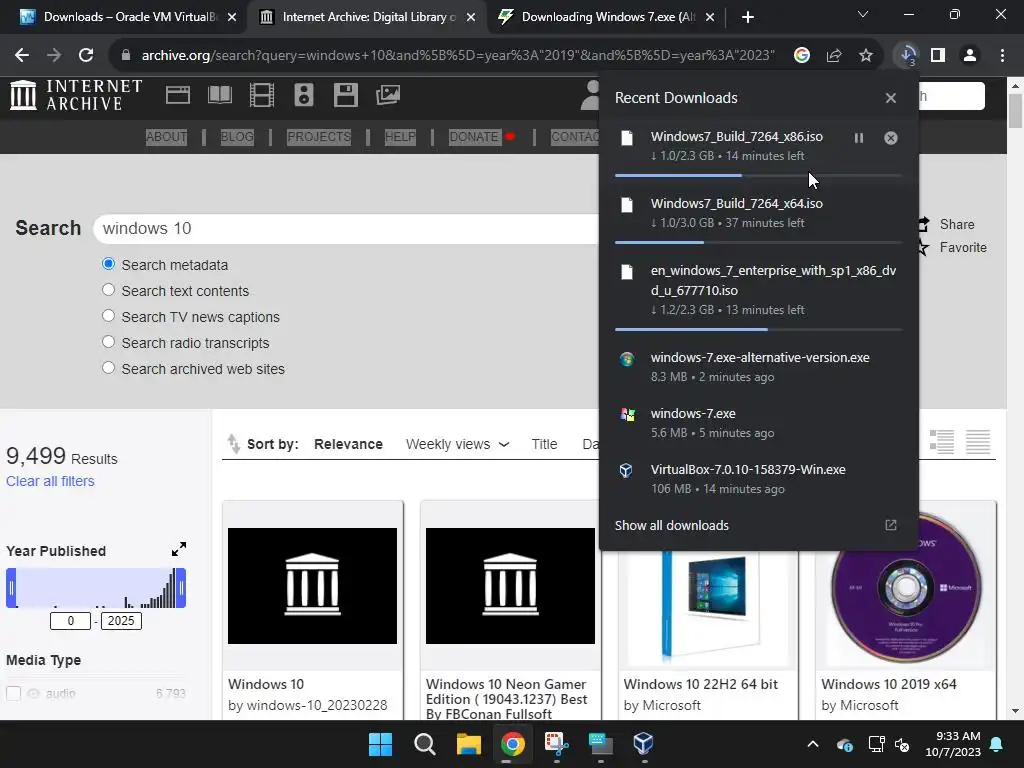Image resolution: width=1024 pixels, height=768 pixels.
Task: Show hidden system tray icons
Action: 813,744
